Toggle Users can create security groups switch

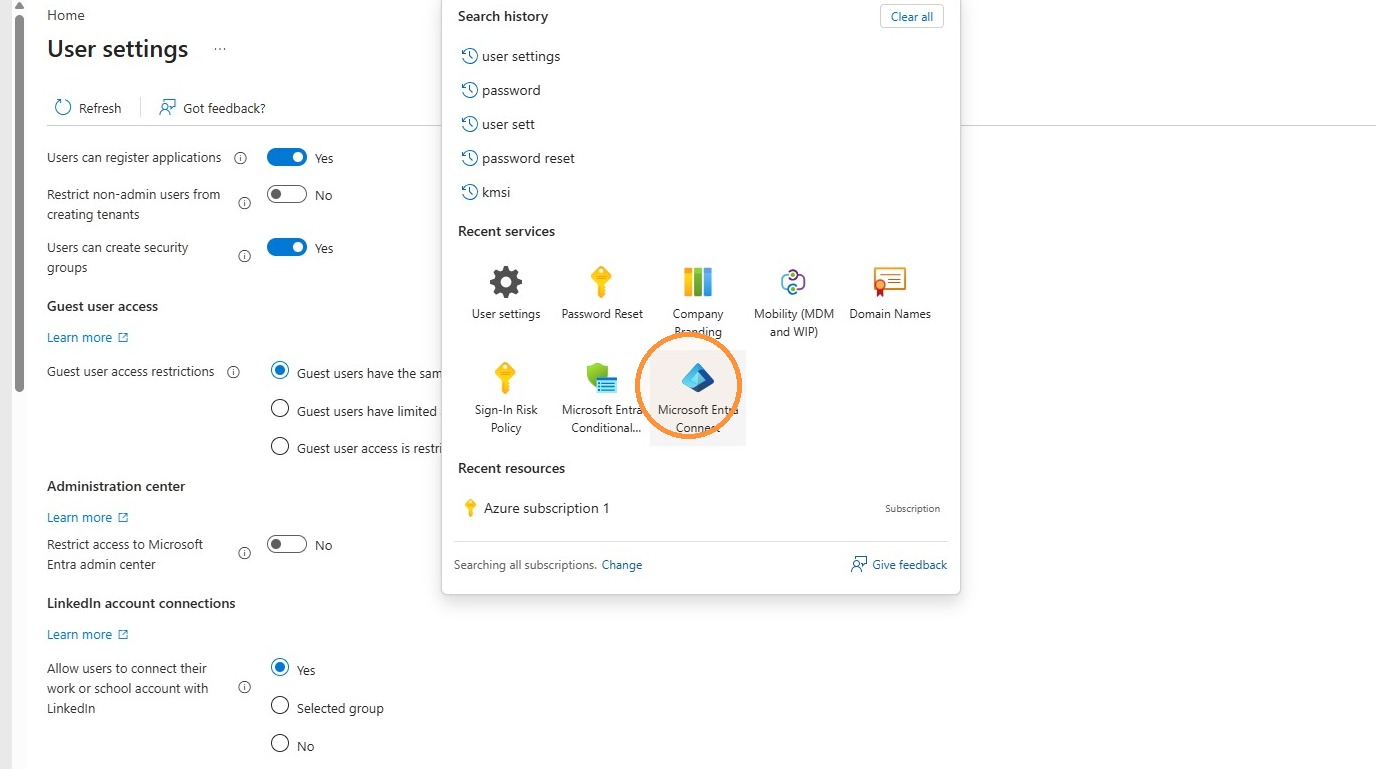[x=287, y=247]
